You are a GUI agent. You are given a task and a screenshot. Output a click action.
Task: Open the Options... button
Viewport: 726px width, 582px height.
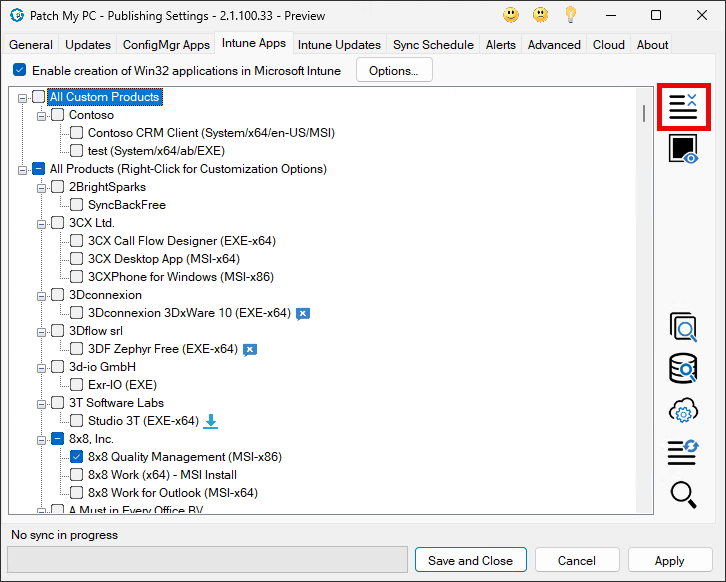click(394, 70)
